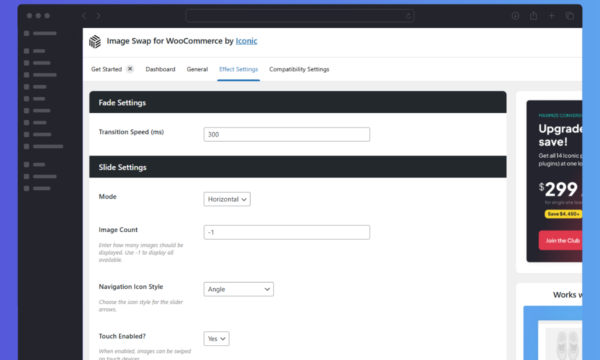This screenshot has height=360, width=600.
Task: Click the Fade Settings section header
Action: [x=298, y=102]
